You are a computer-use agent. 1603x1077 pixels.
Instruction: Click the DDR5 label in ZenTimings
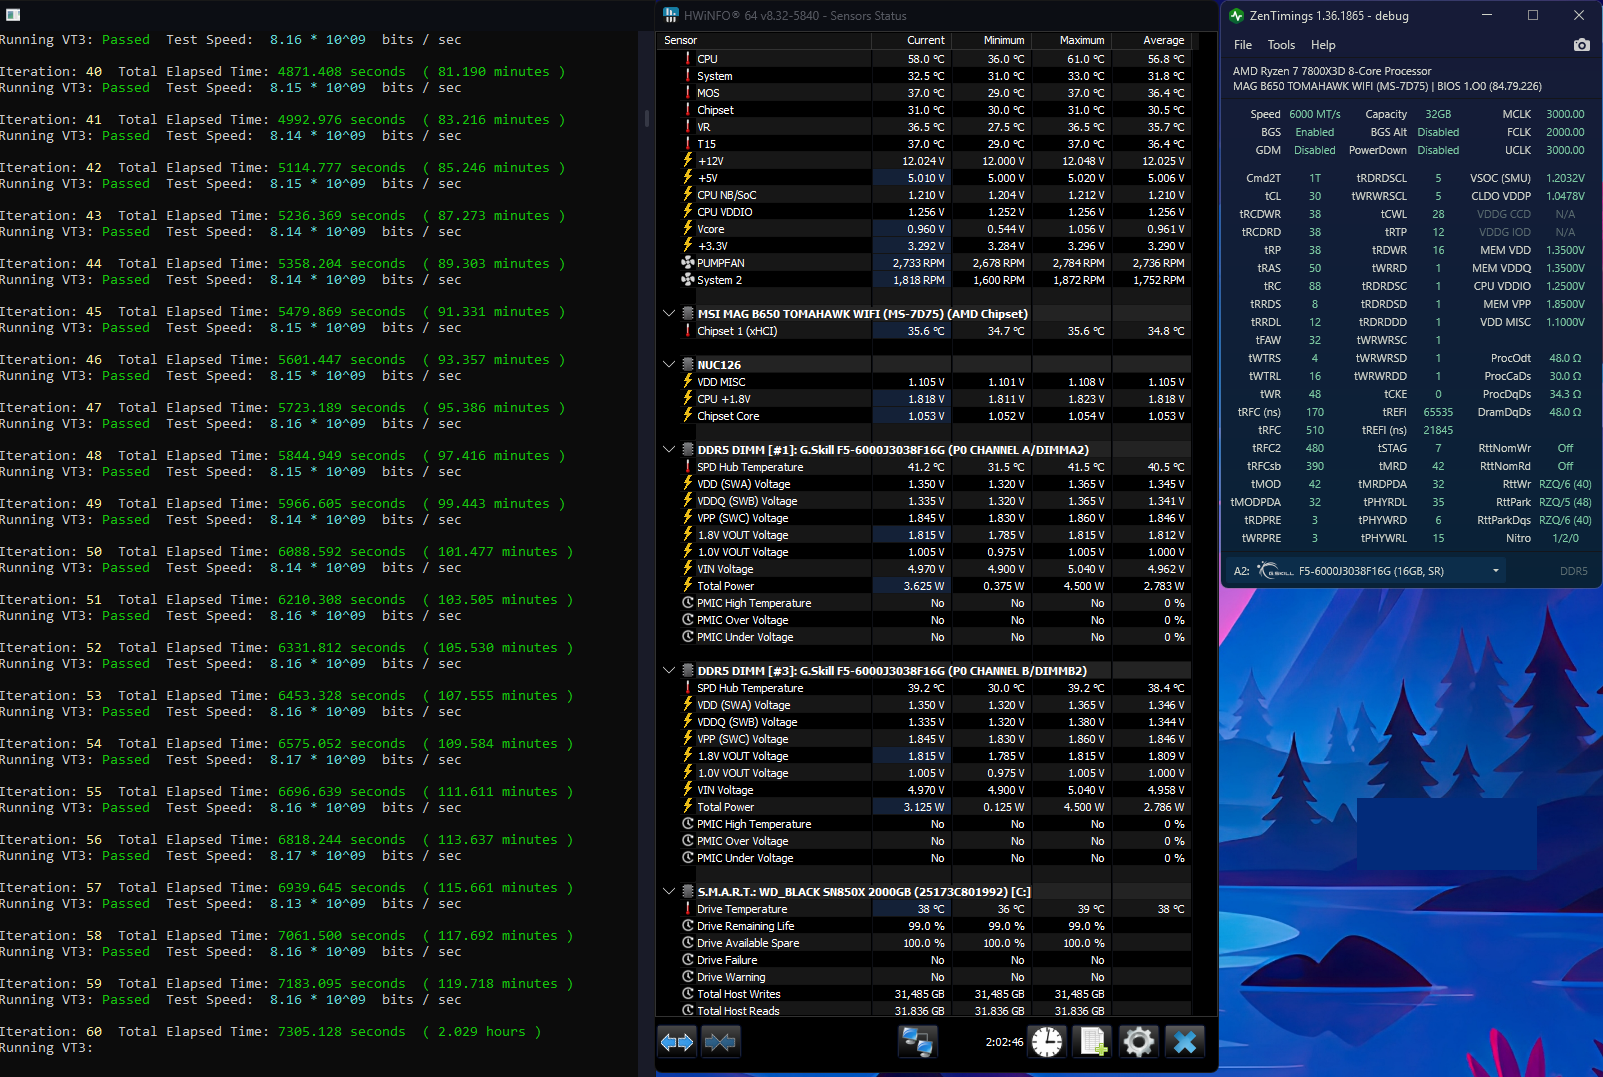1573,571
